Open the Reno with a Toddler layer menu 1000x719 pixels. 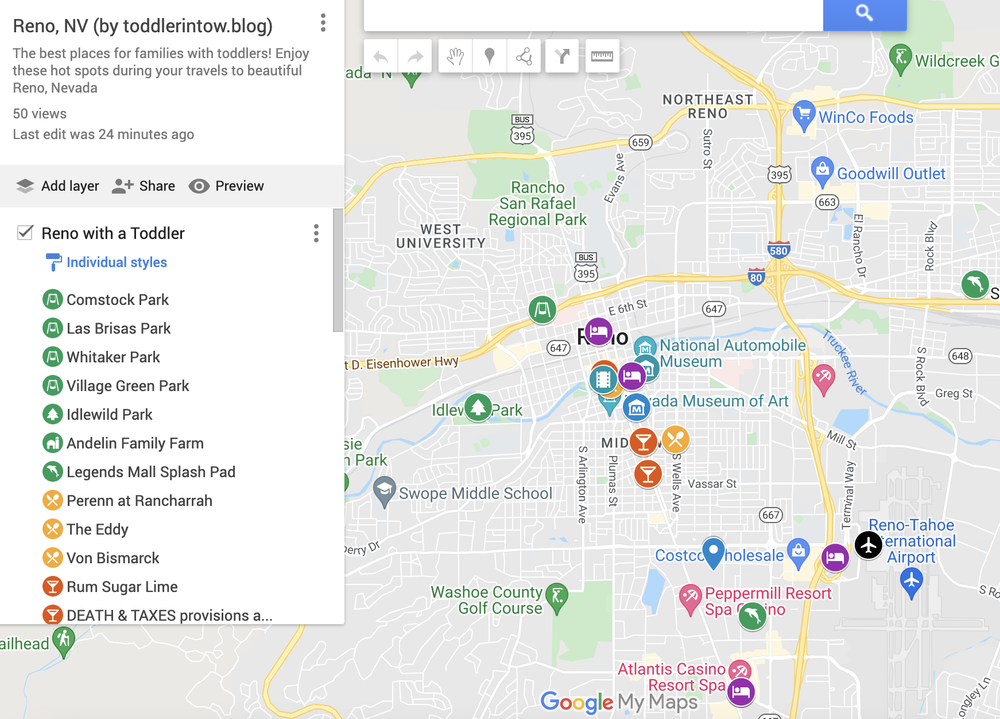click(316, 233)
